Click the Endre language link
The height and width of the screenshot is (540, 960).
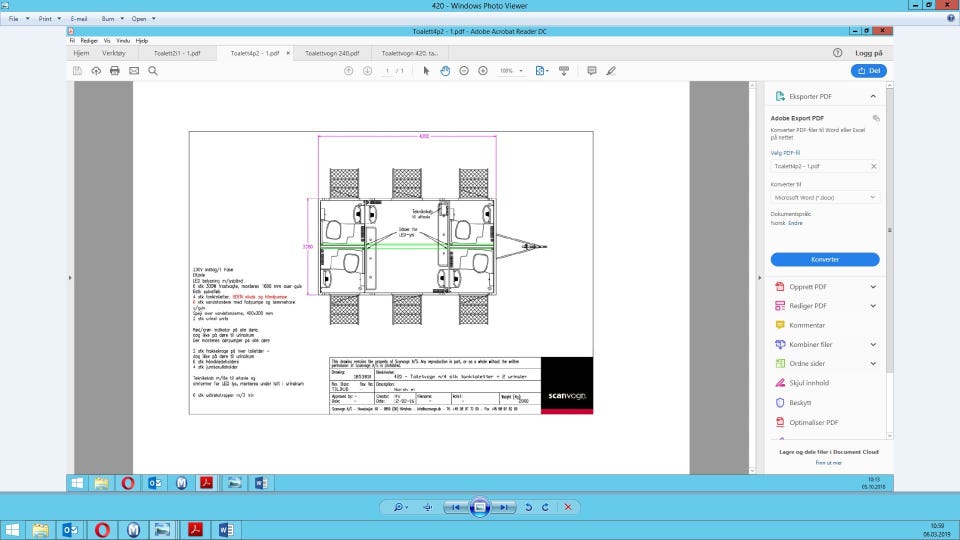pos(796,223)
